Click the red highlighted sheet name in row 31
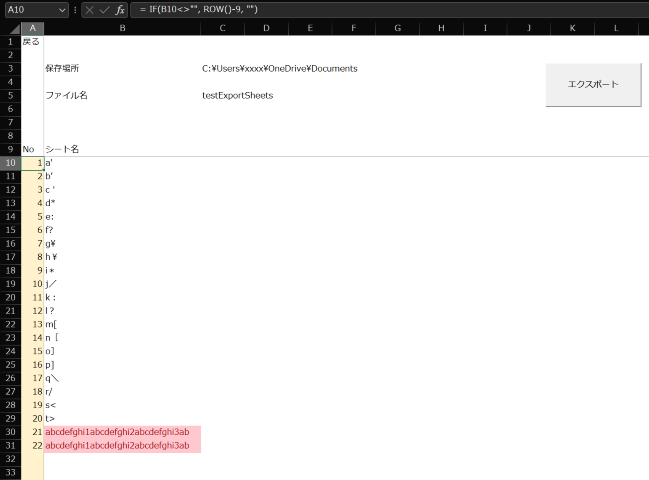The width and height of the screenshot is (649, 480). (122, 446)
